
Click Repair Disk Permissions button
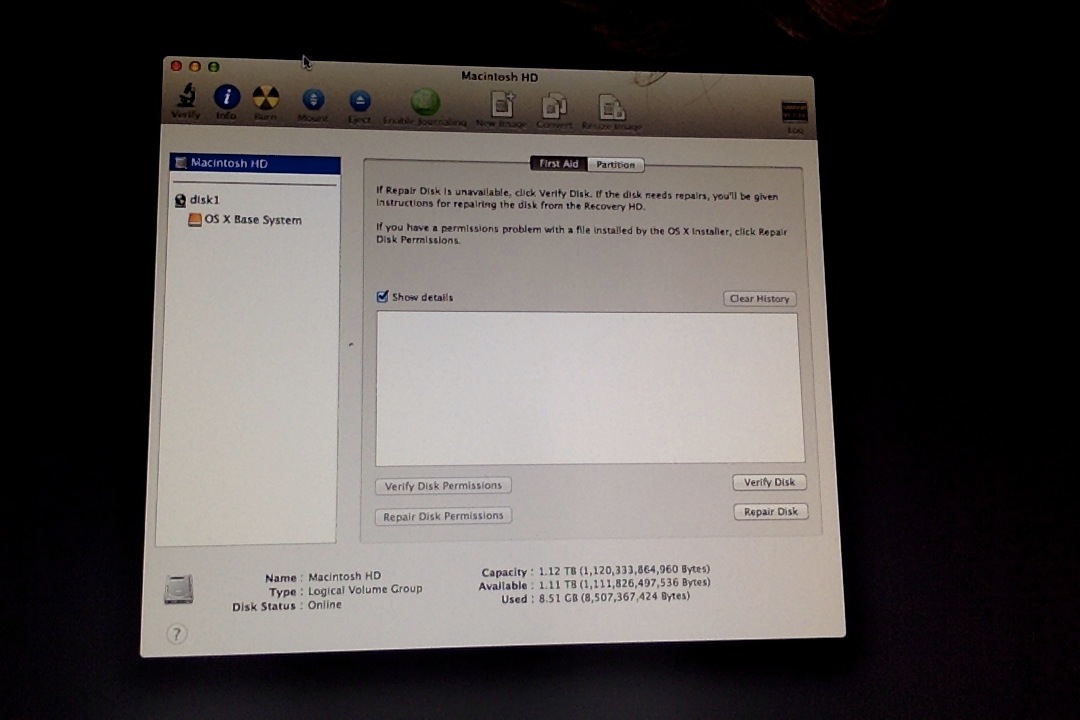[443, 516]
